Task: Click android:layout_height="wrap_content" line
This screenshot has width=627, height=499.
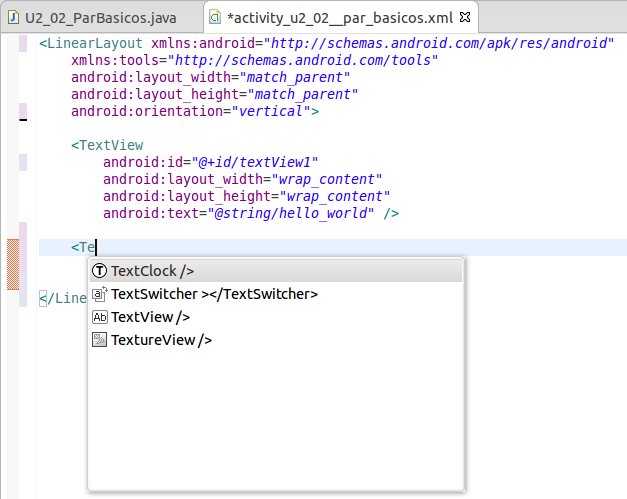Action: (x=246, y=196)
